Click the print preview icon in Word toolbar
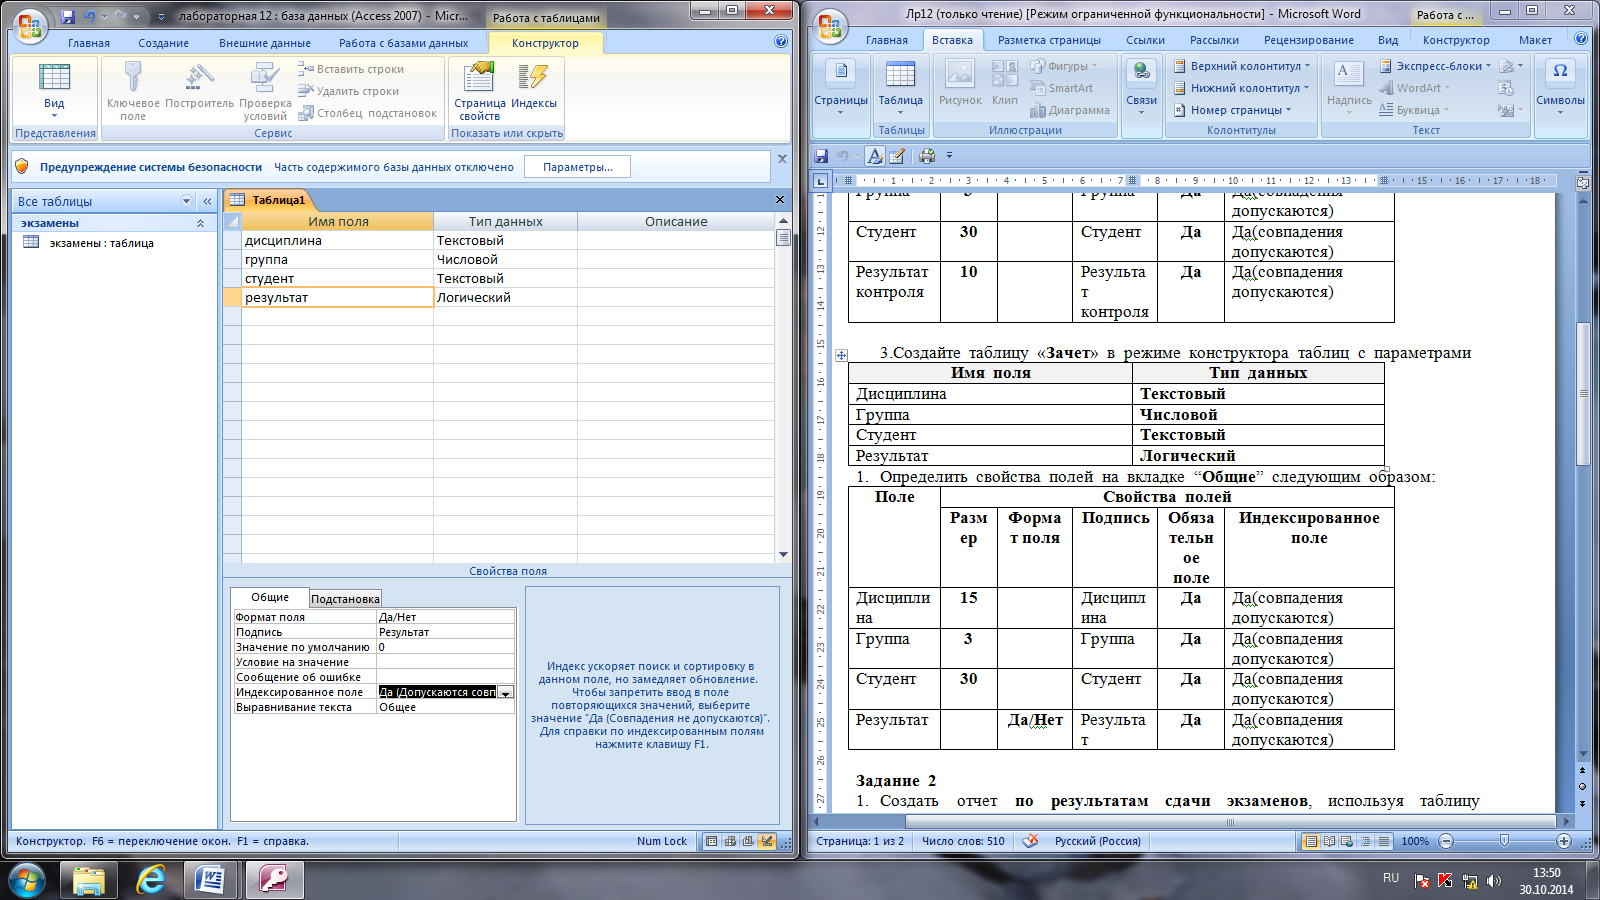Screen dimensions: 1600x900 (927, 156)
